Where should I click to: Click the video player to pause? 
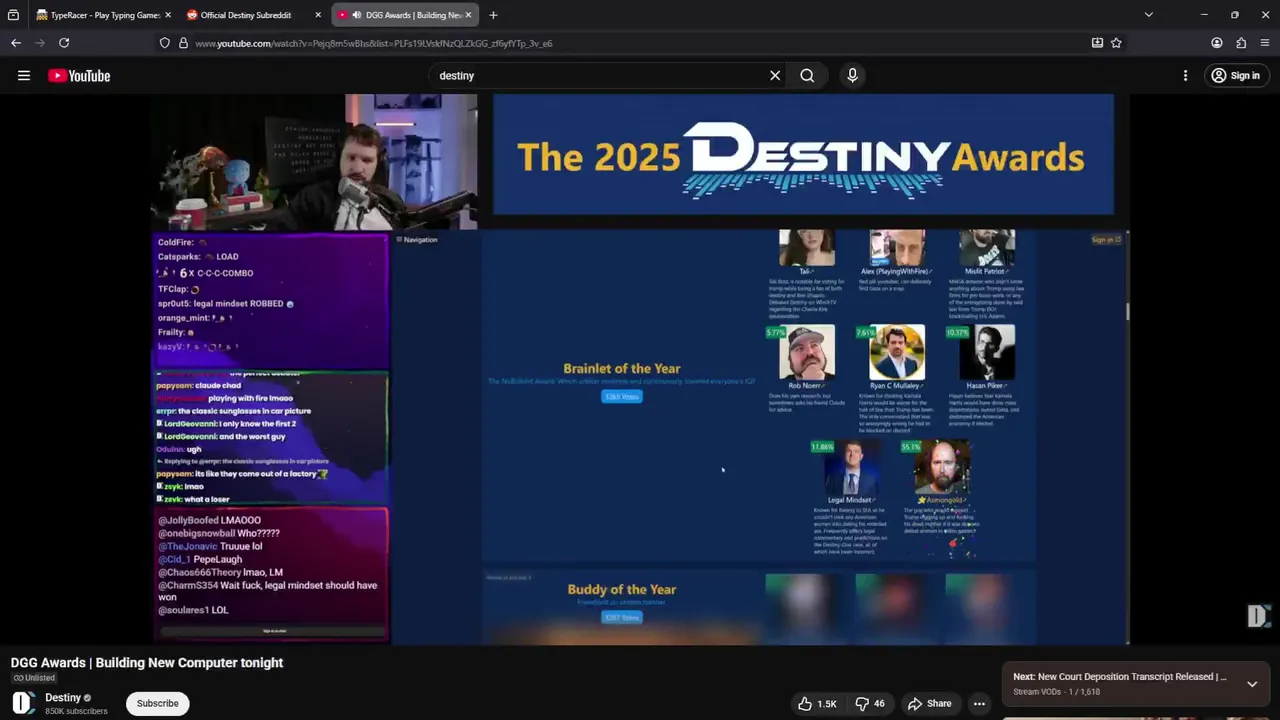click(640, 370)
